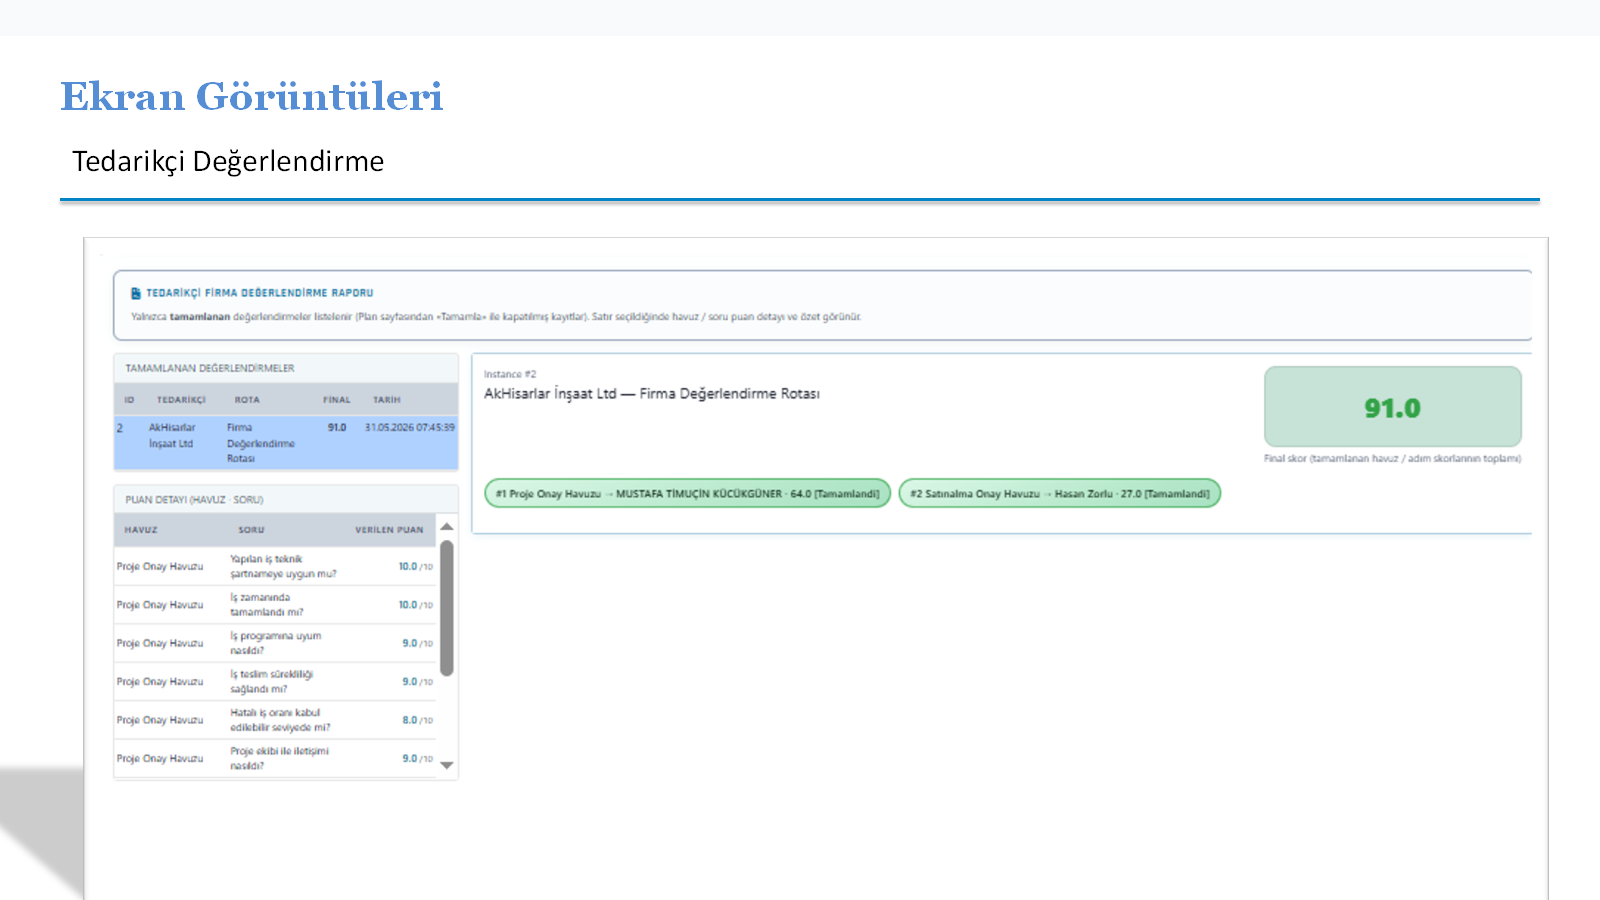
Task: Click the 8.0 /10 score value
Action: (417, 720)
